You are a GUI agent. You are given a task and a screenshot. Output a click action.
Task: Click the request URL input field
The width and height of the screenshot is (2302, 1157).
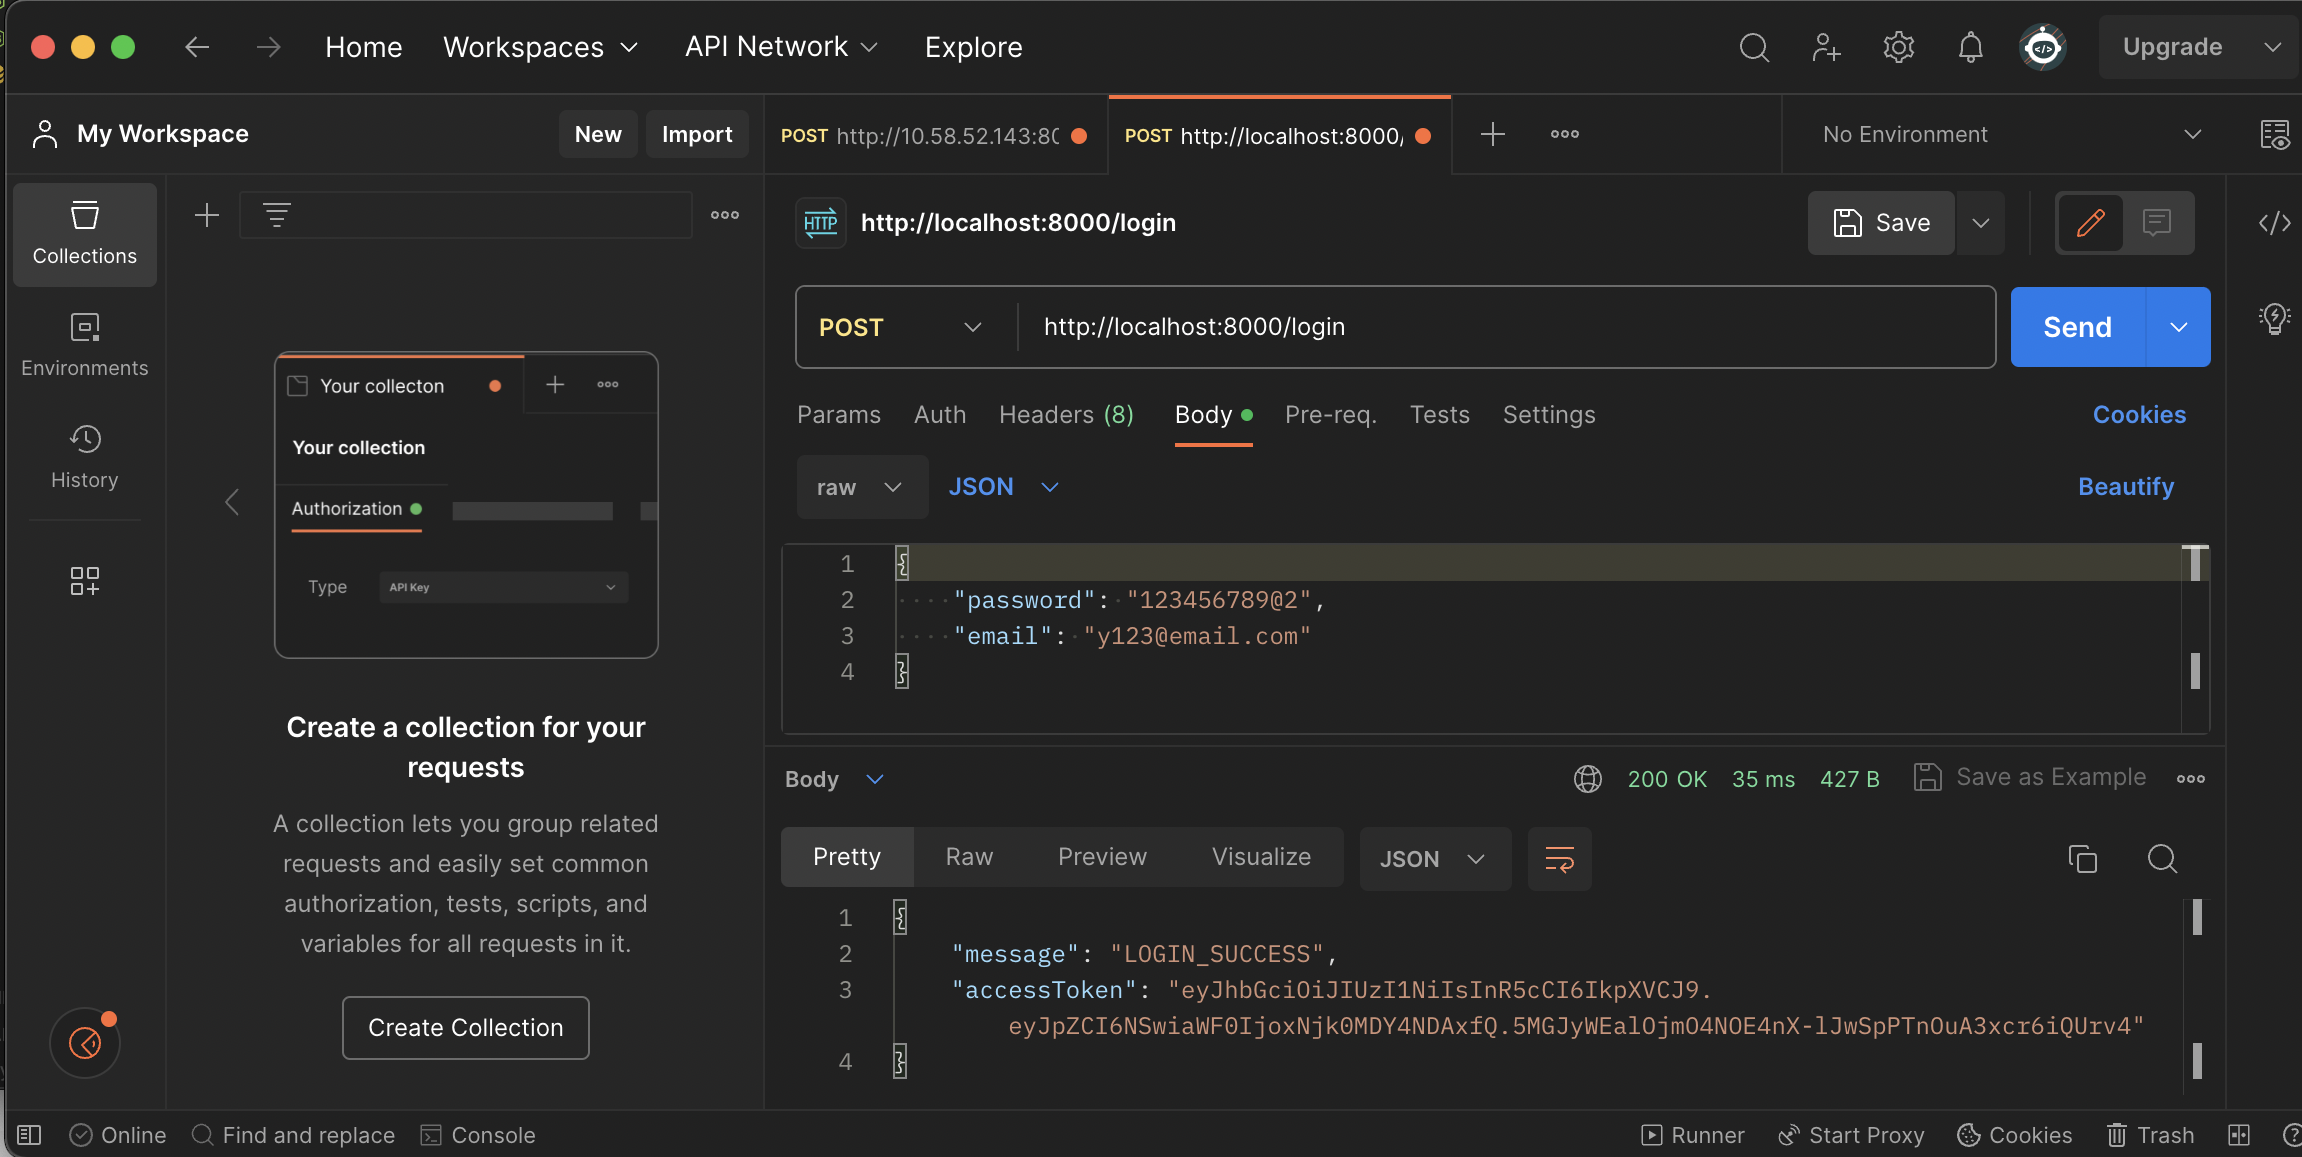(1500, 327)
